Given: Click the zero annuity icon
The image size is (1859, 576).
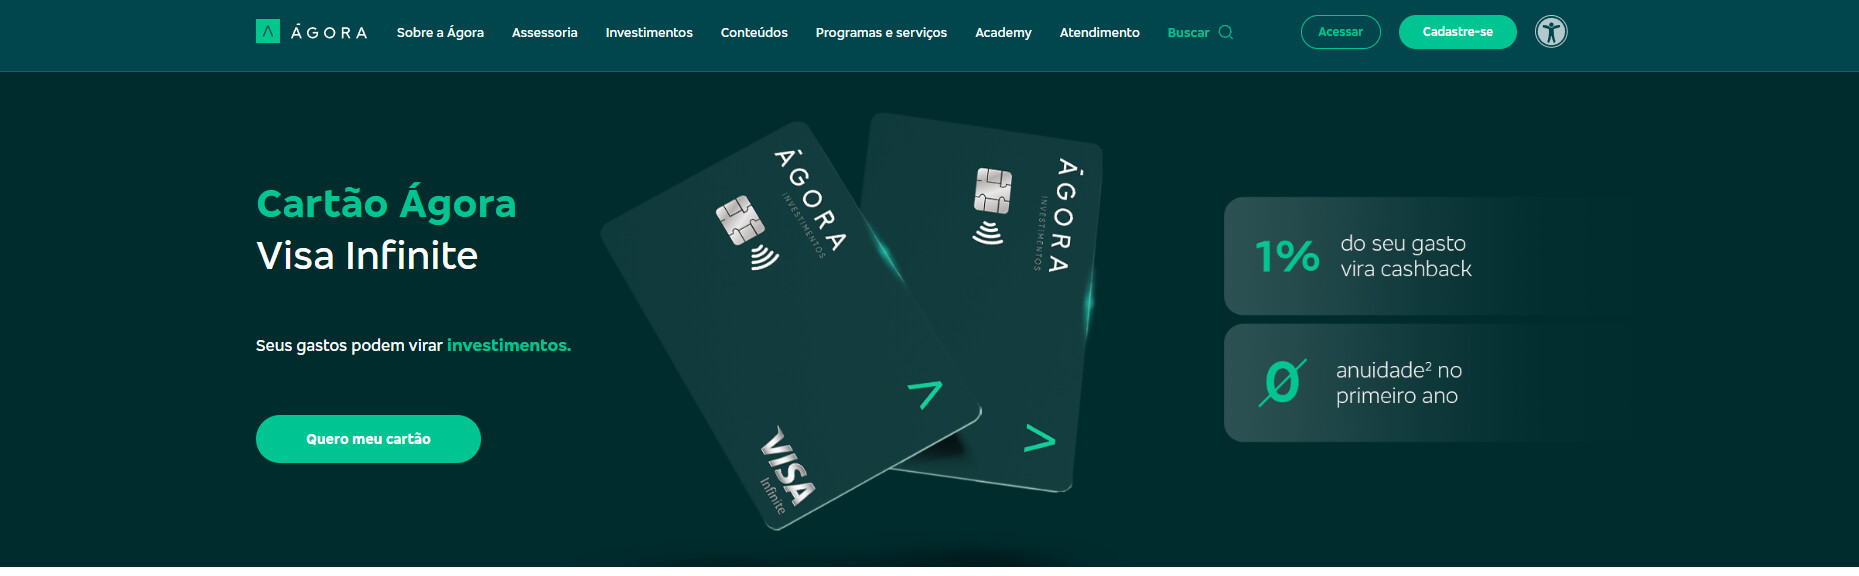Looking at the screenshot, I should pos(1282,382).
